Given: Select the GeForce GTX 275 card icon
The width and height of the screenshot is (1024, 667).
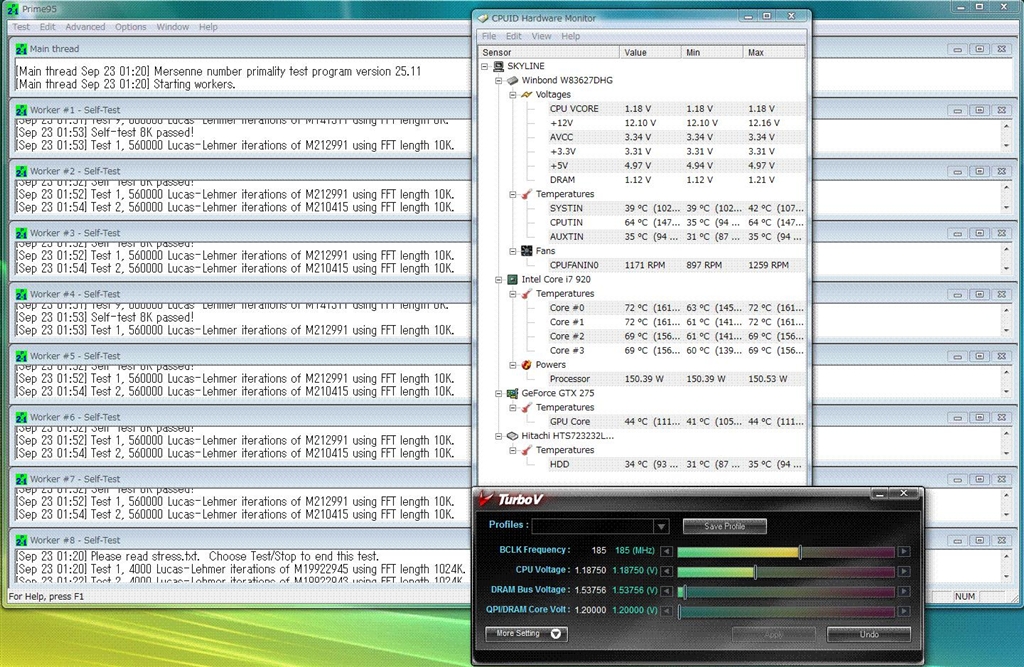Looking at the screenshot, I should 513,393.
